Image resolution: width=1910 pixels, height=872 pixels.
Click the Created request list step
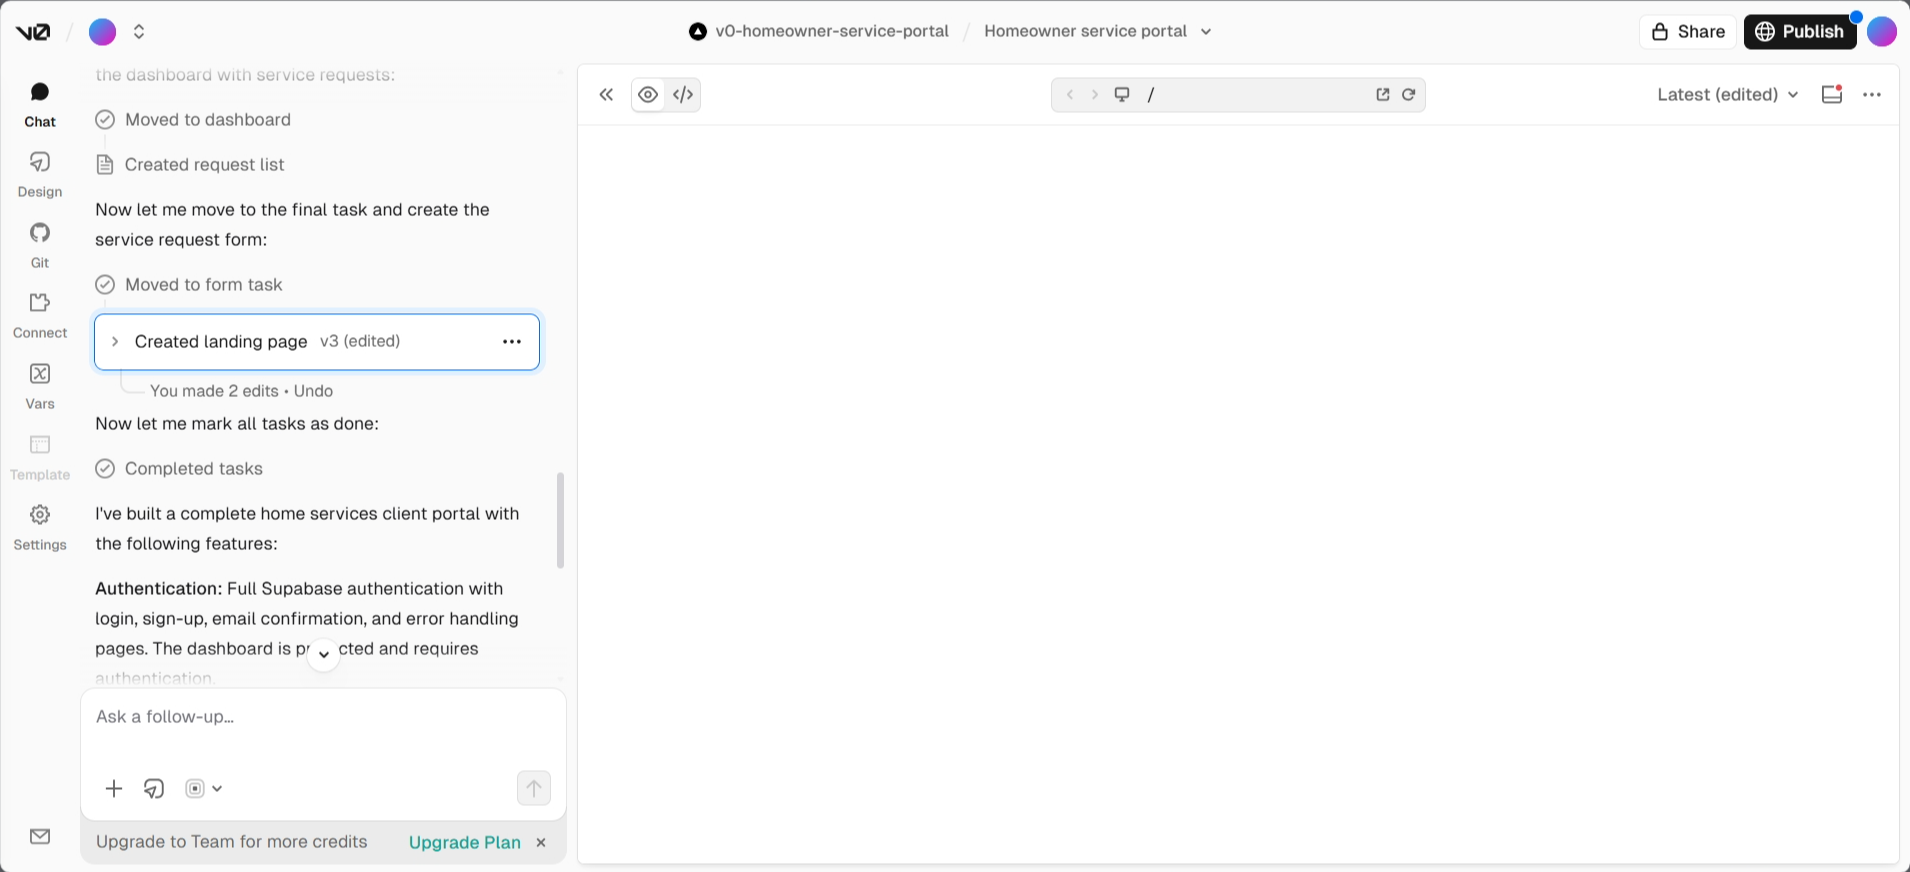pyautogui.click(x=190, y=165)
